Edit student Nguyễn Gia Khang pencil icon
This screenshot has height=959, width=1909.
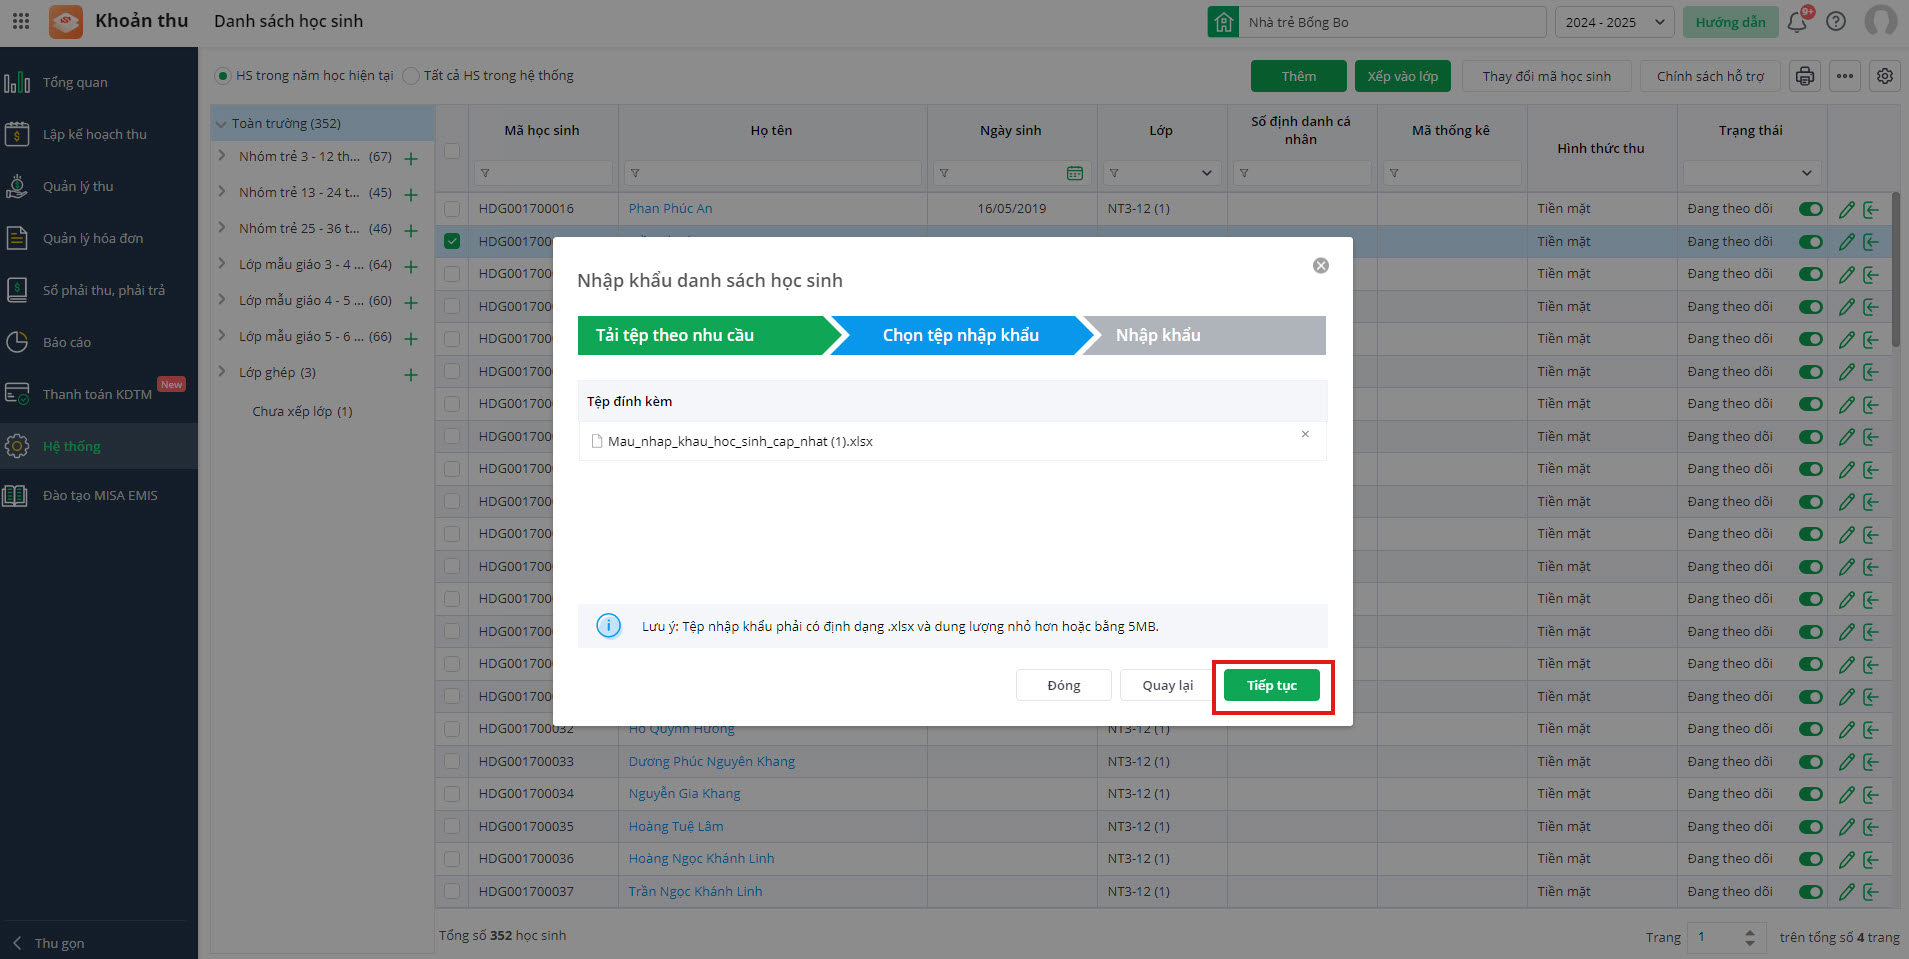click(1847, 794)
